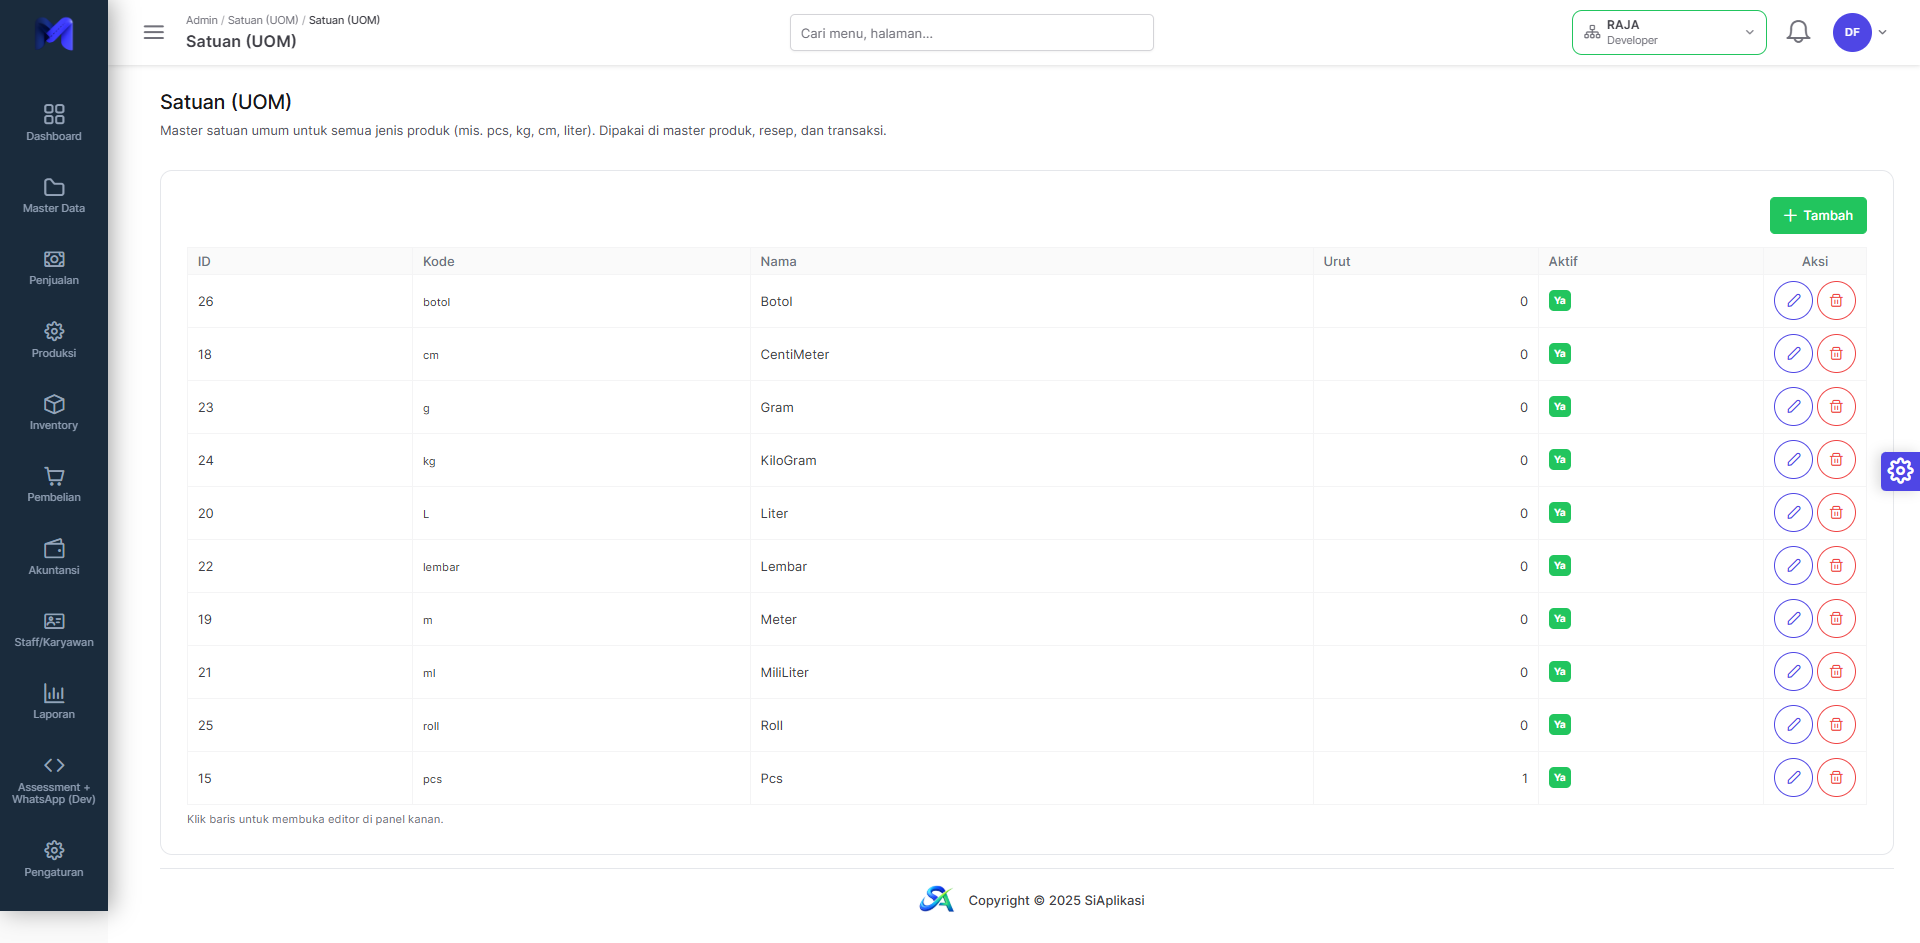
Task: Click the Liter name cell
Action: [x=1031, y=513]
